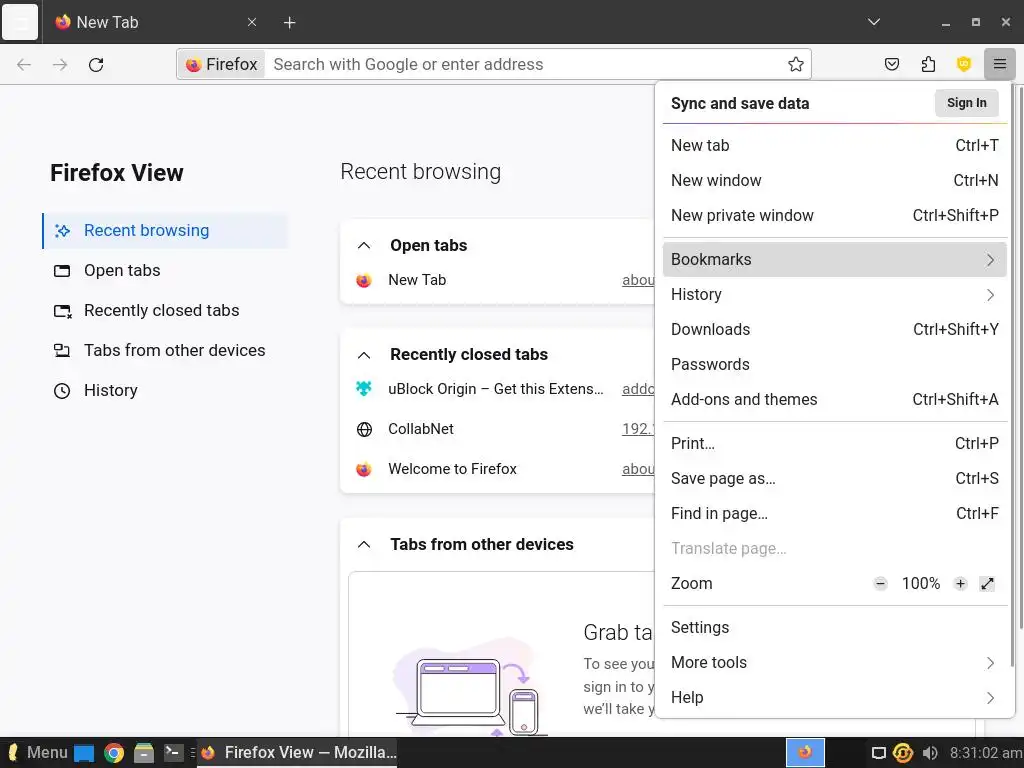The width and height of the screenshot is (1024, 768).
Task: Choose Save page as… item
Action: coord(835,479)
